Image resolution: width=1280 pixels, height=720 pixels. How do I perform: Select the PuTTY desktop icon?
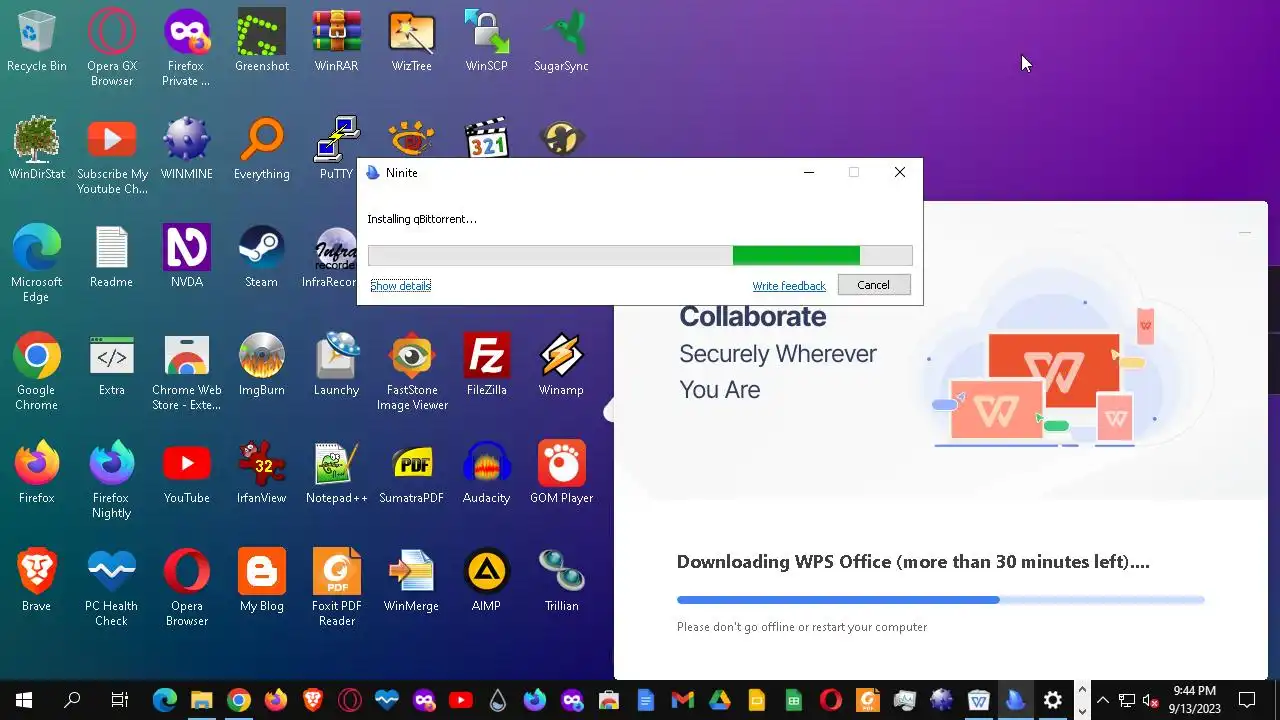[x=337, y=150]
